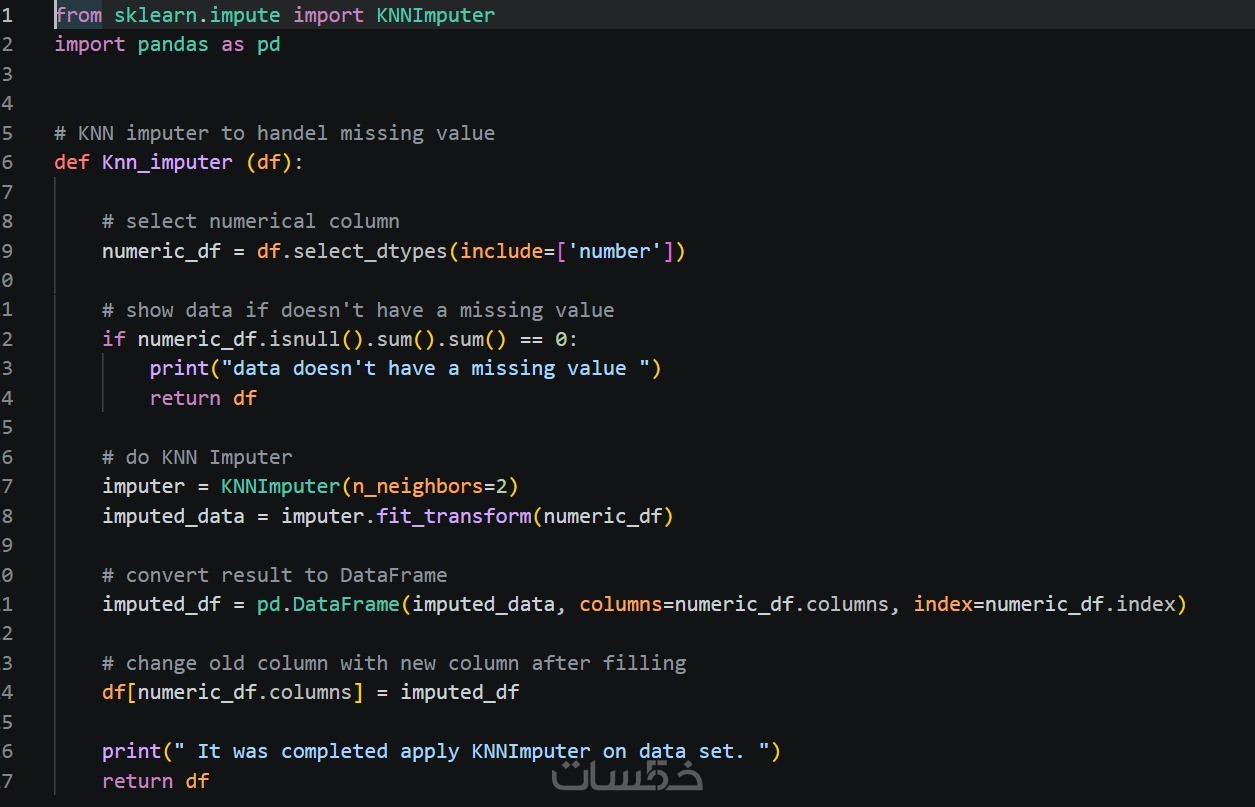Click 'import pandas as pd' line
This screenshot has width=1255, height=807.
tap(167, 45)
